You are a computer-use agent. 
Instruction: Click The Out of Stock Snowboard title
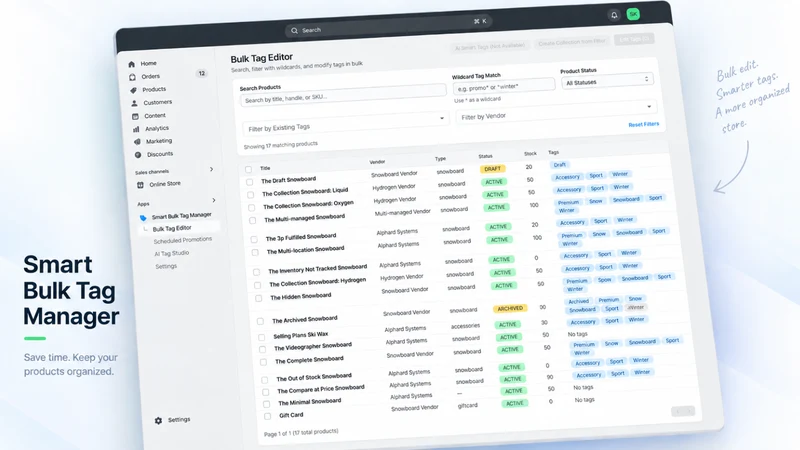pyautogui.click(x=314, y=377)
